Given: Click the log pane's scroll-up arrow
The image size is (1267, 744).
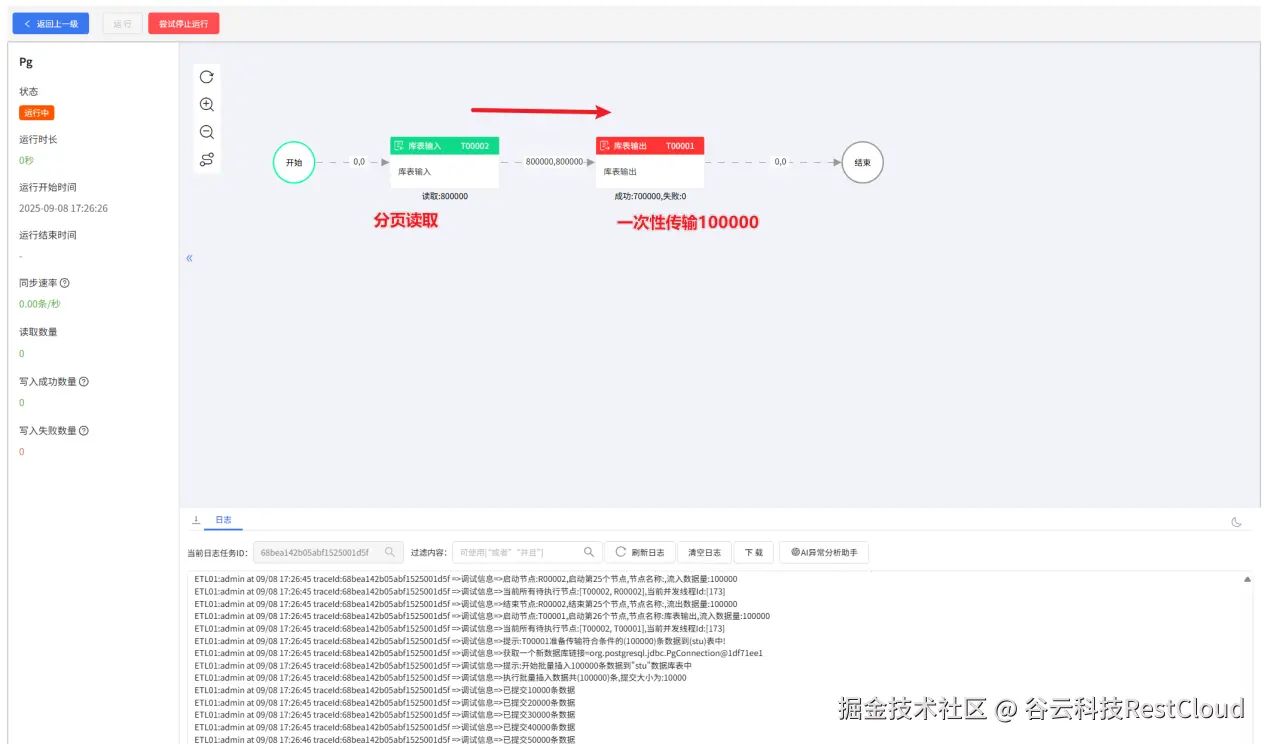Looking at the screenshot, I should (x=1247, y=579).
